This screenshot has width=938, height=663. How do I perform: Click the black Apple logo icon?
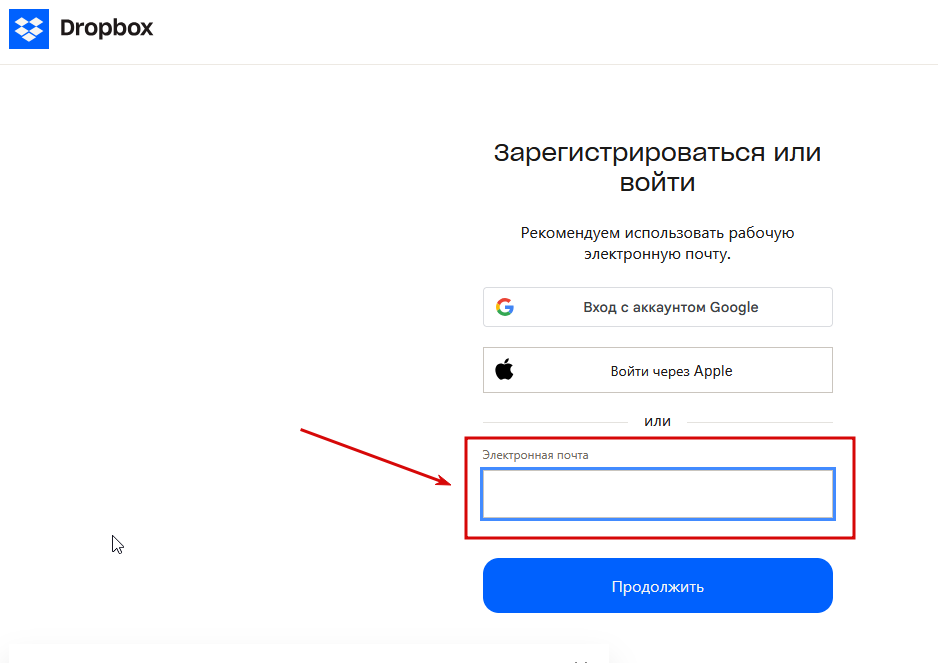[504, 370]
